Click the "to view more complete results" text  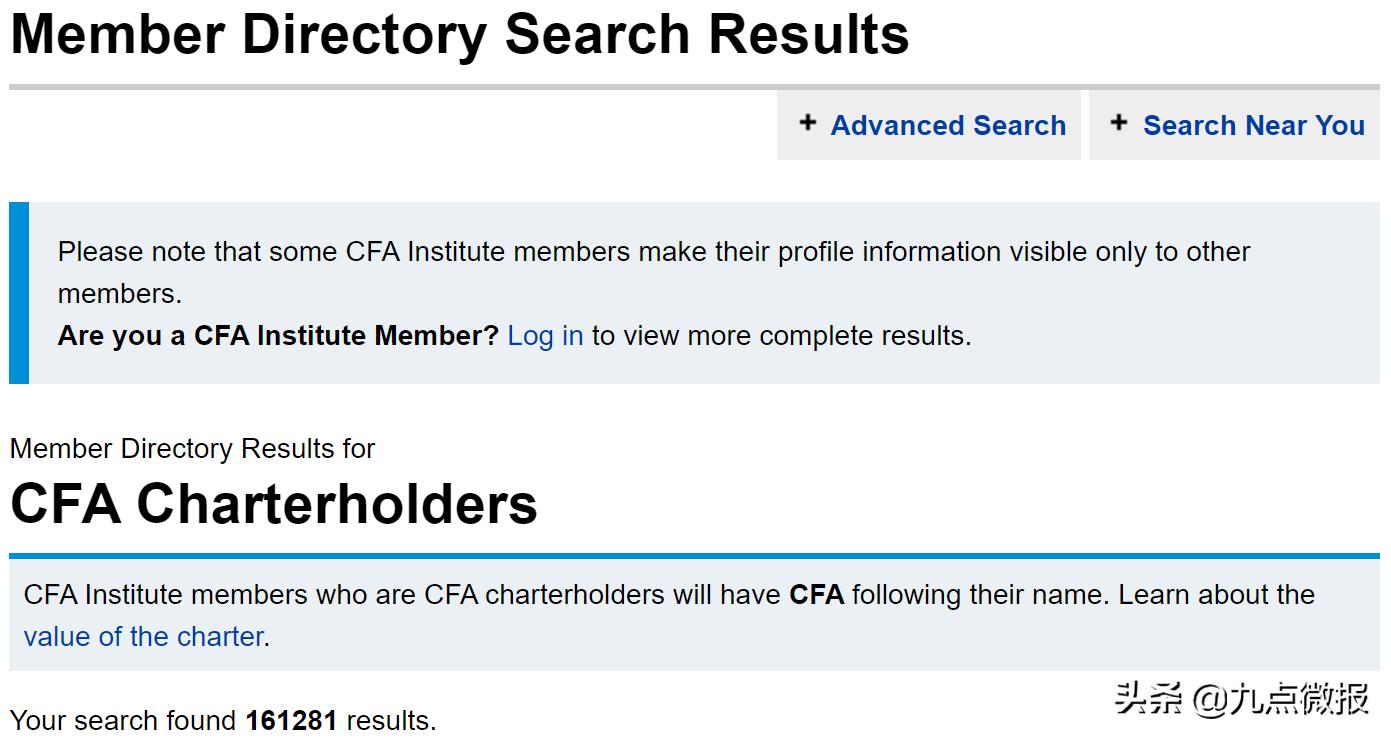pyautogui.click(x=781, y=336)
